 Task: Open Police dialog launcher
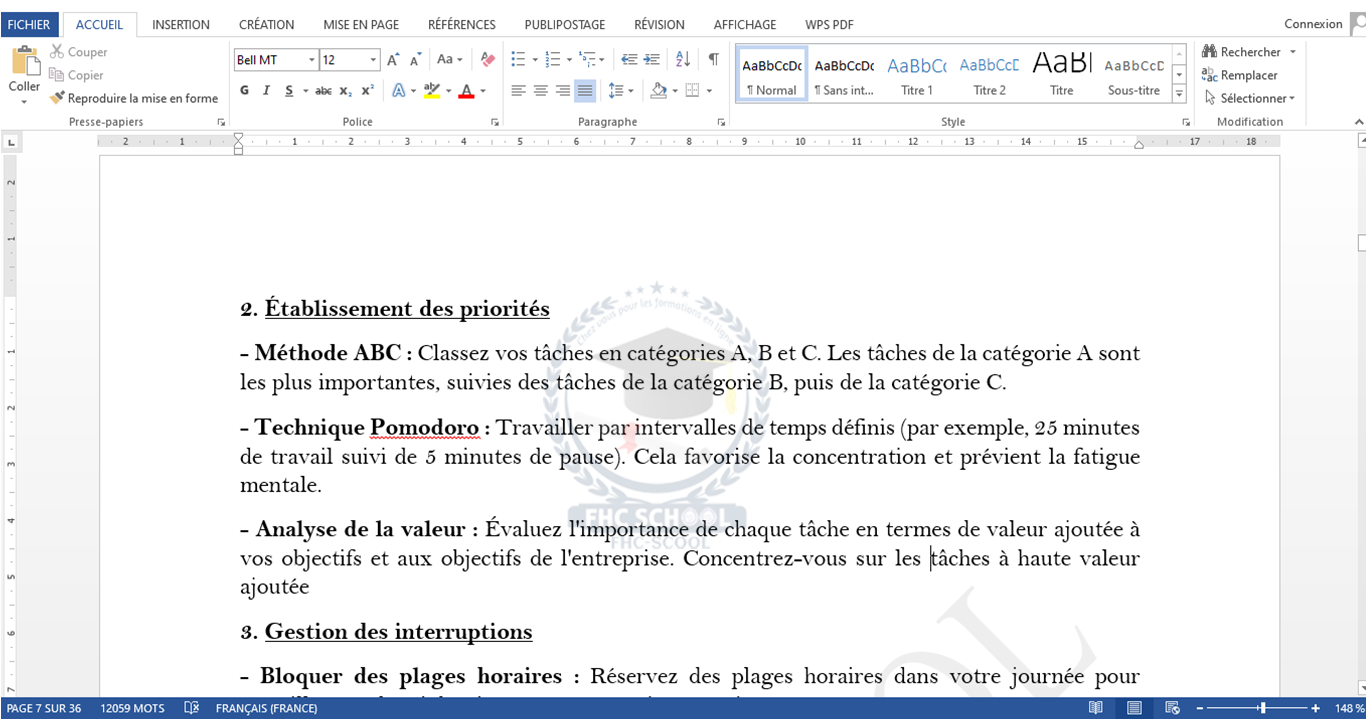pyautogui.click(x=494, y=122)
